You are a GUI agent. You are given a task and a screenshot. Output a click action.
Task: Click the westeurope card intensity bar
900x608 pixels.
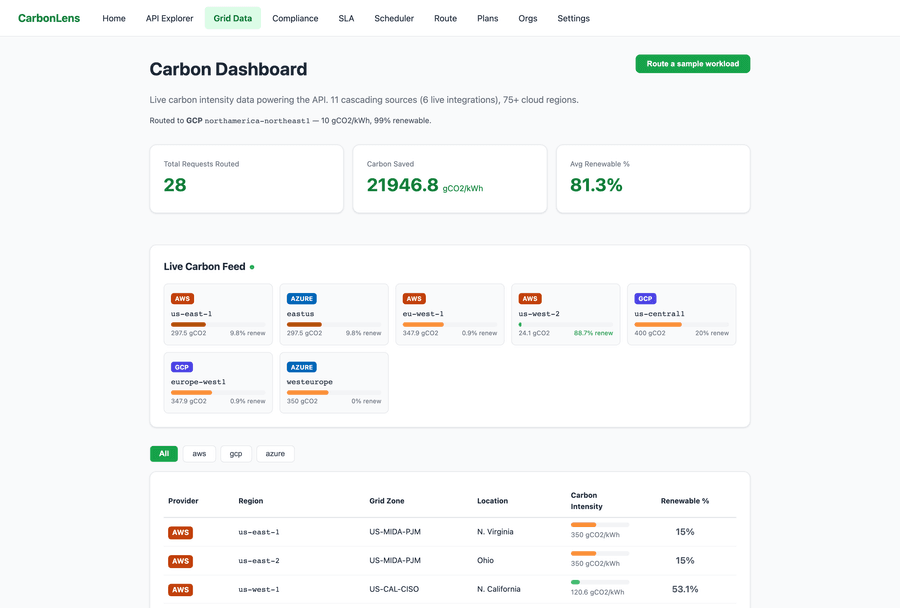(334, 393)
